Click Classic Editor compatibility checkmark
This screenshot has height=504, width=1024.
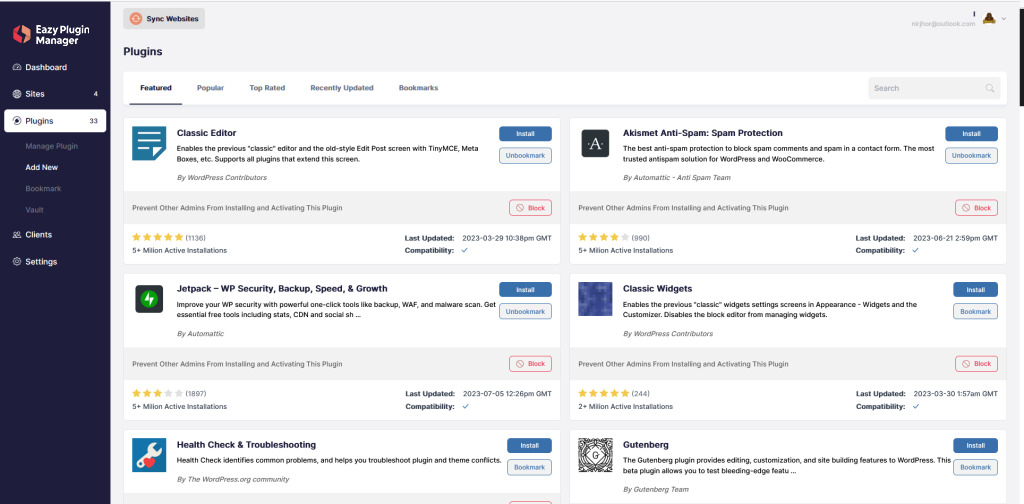click(465, 250)
